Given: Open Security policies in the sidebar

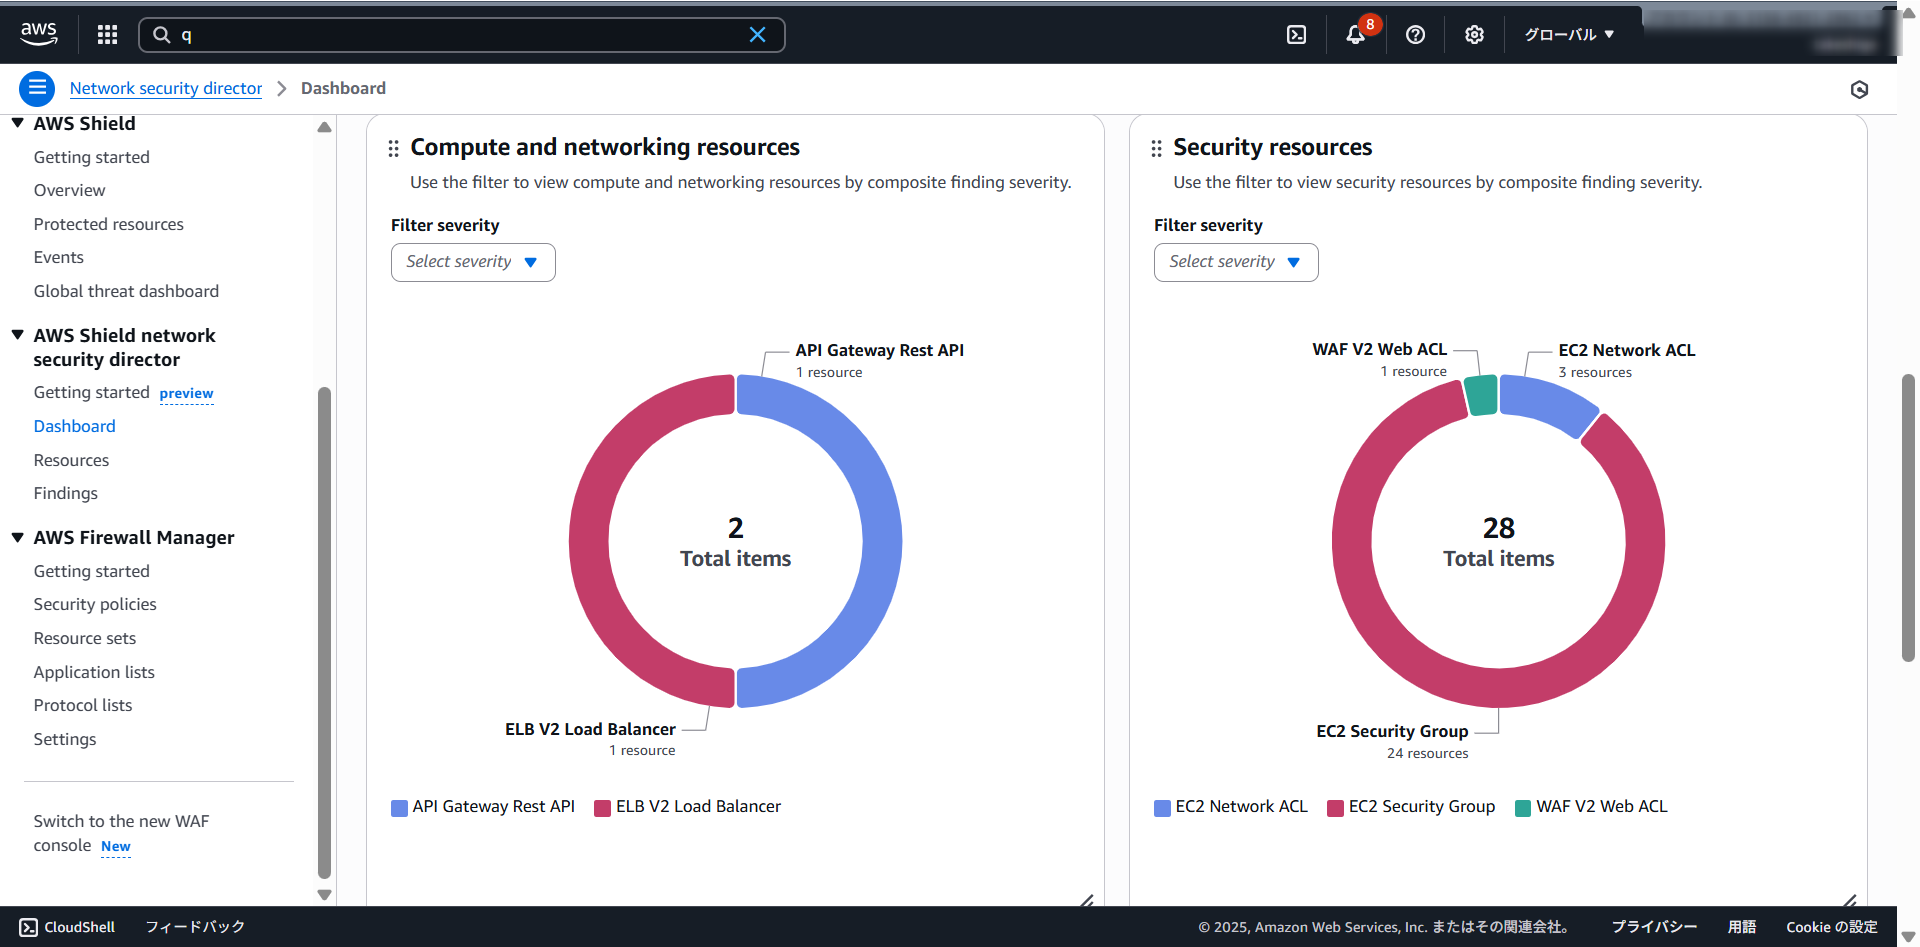Looking at the screenshot, I should tap(95, 605).
